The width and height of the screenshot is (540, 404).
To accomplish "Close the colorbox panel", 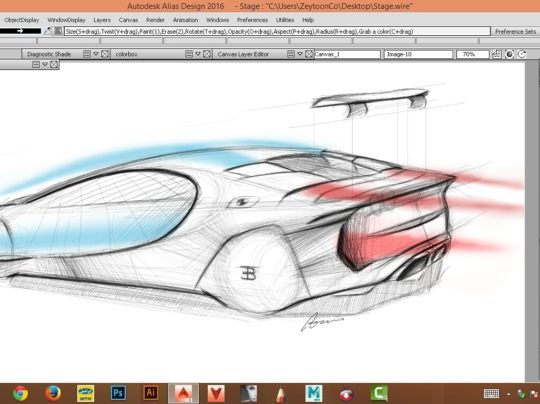I will [207, 54].
